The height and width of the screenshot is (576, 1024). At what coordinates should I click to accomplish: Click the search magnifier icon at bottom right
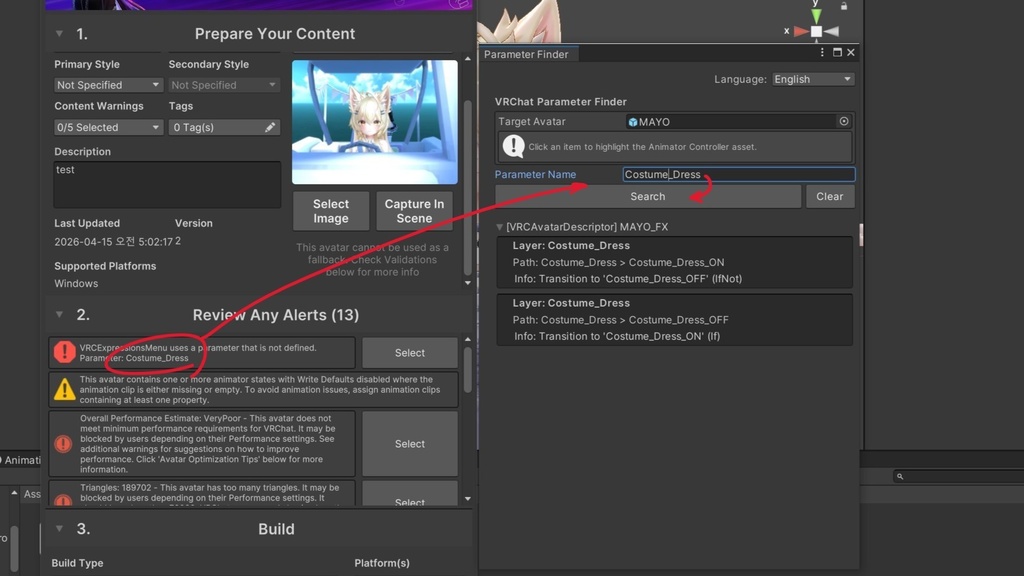pos(902,476)
